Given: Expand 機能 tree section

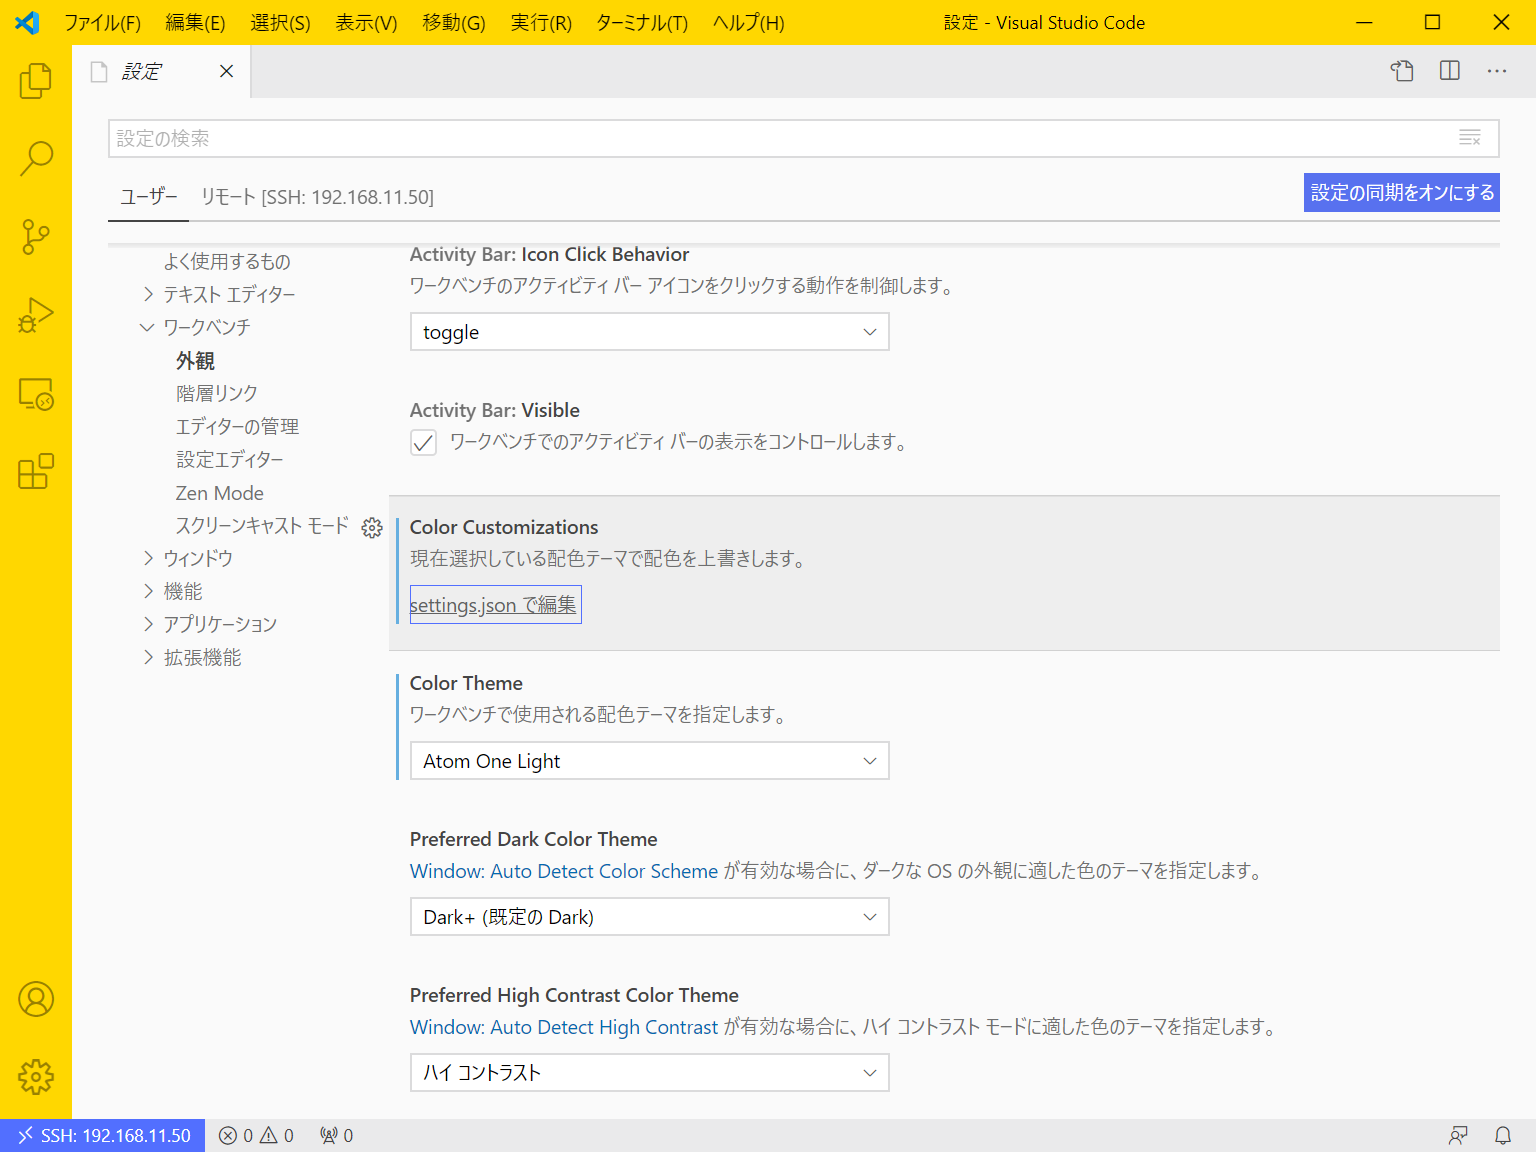Looking at the screenshot, I should pyautogui.click(x=148, y=591).
